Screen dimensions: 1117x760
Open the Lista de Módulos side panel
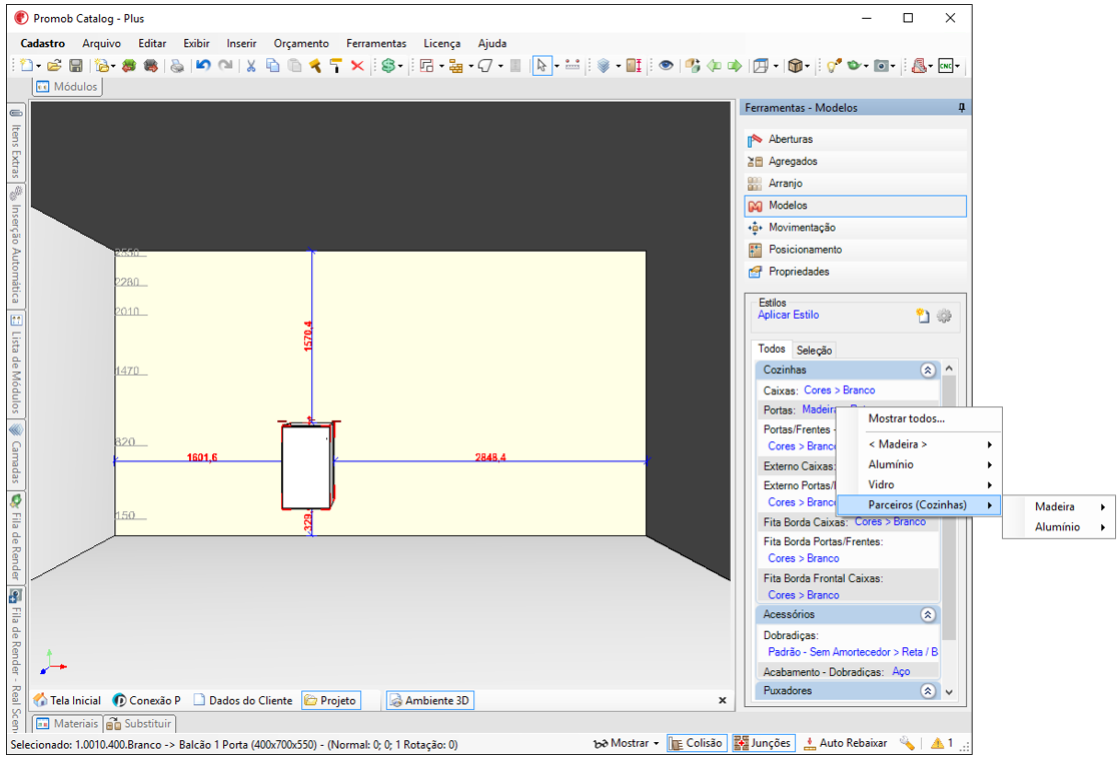pyautogui.click(x=16, y=364)
